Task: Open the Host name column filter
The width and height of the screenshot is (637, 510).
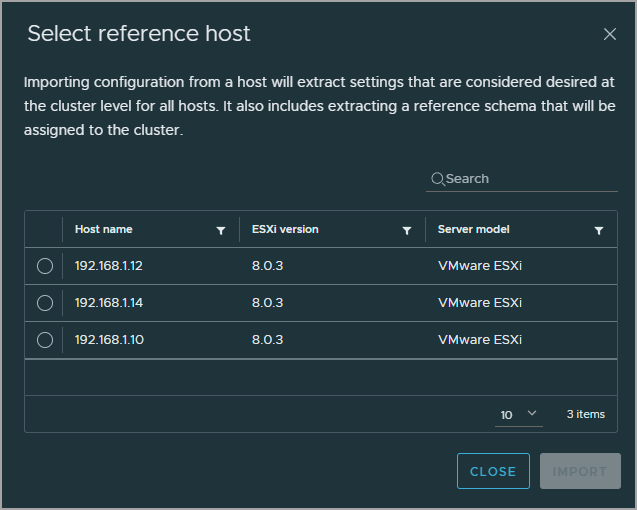Action: pyautogui.click(x=221, y=230)
